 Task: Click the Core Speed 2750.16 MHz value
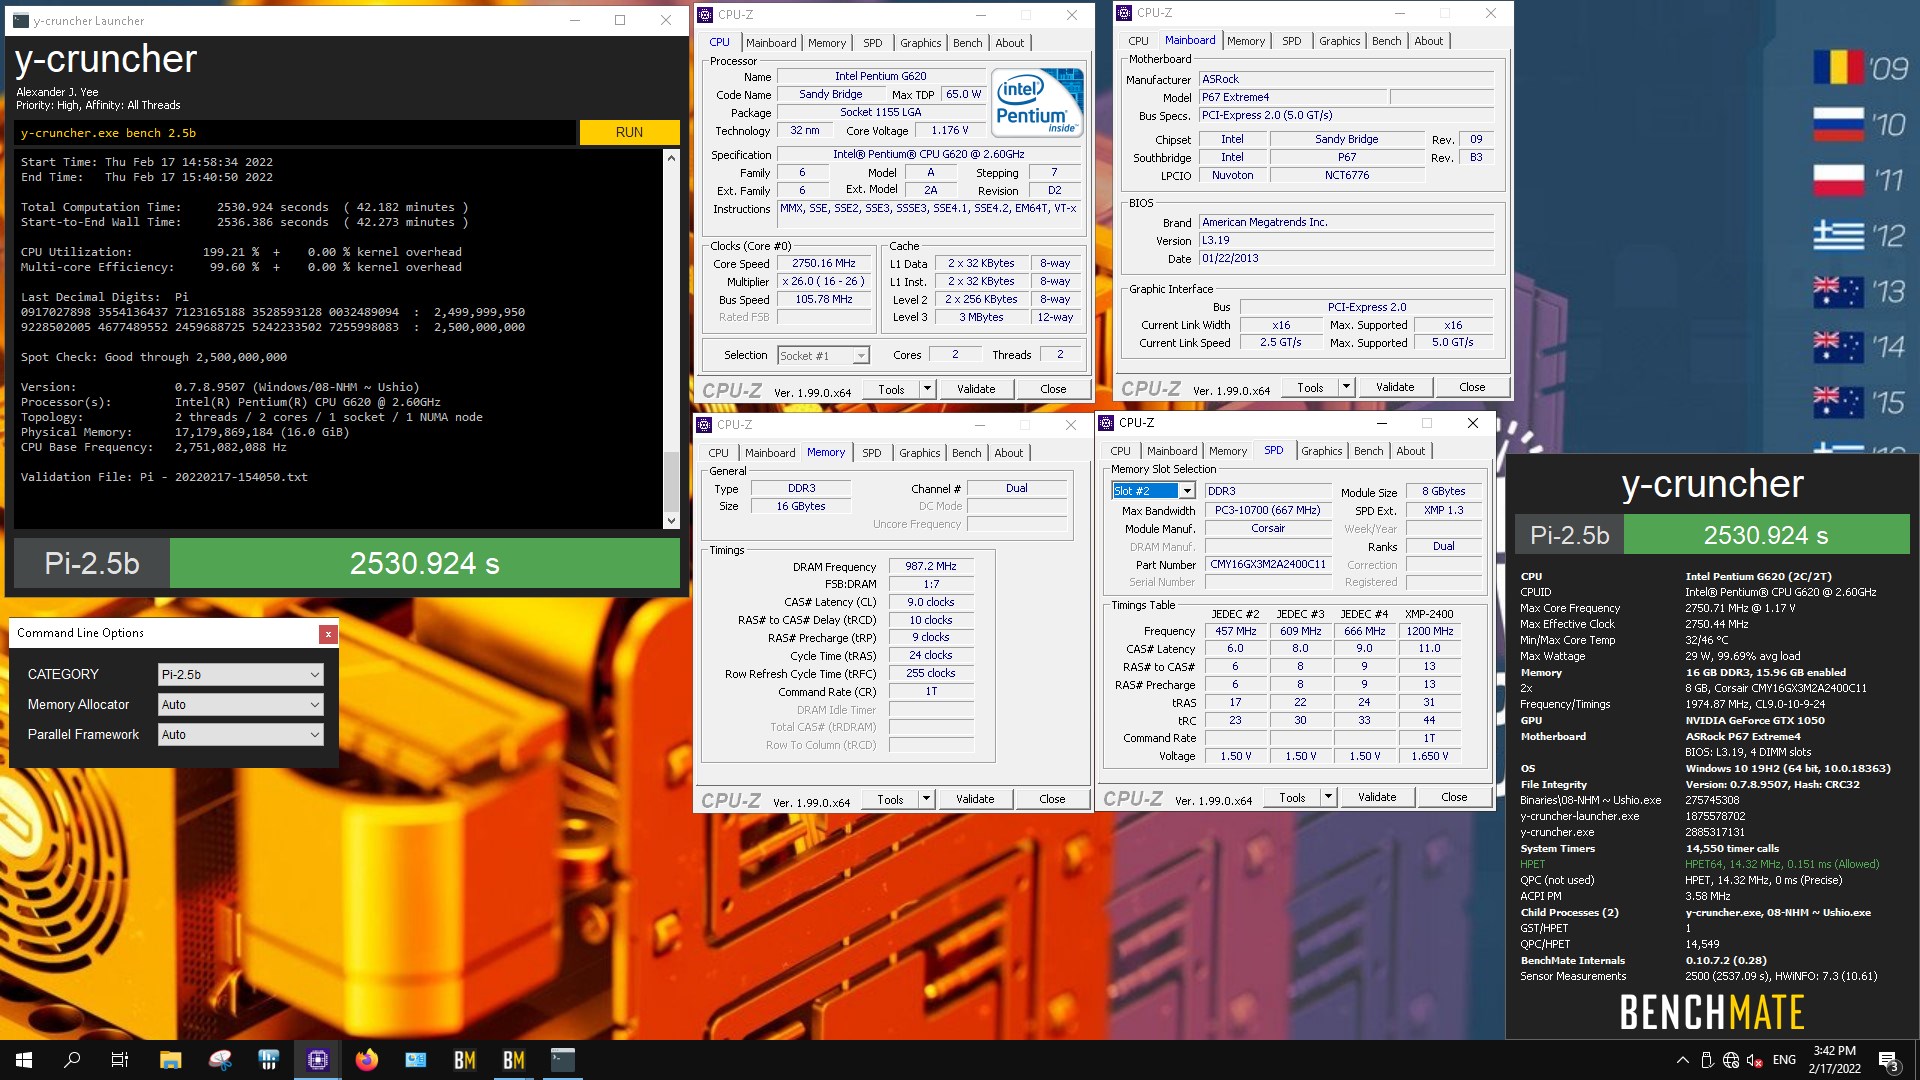[x=824, y=264]
